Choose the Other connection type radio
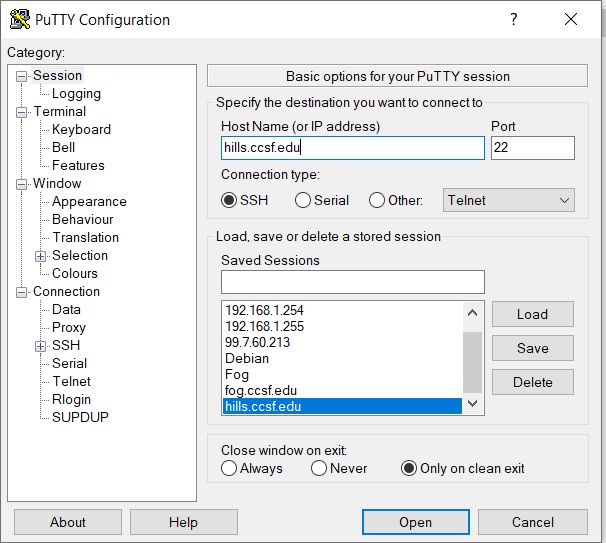The height and width of the screenshot is (543, 606). click(x=377, y=200)
